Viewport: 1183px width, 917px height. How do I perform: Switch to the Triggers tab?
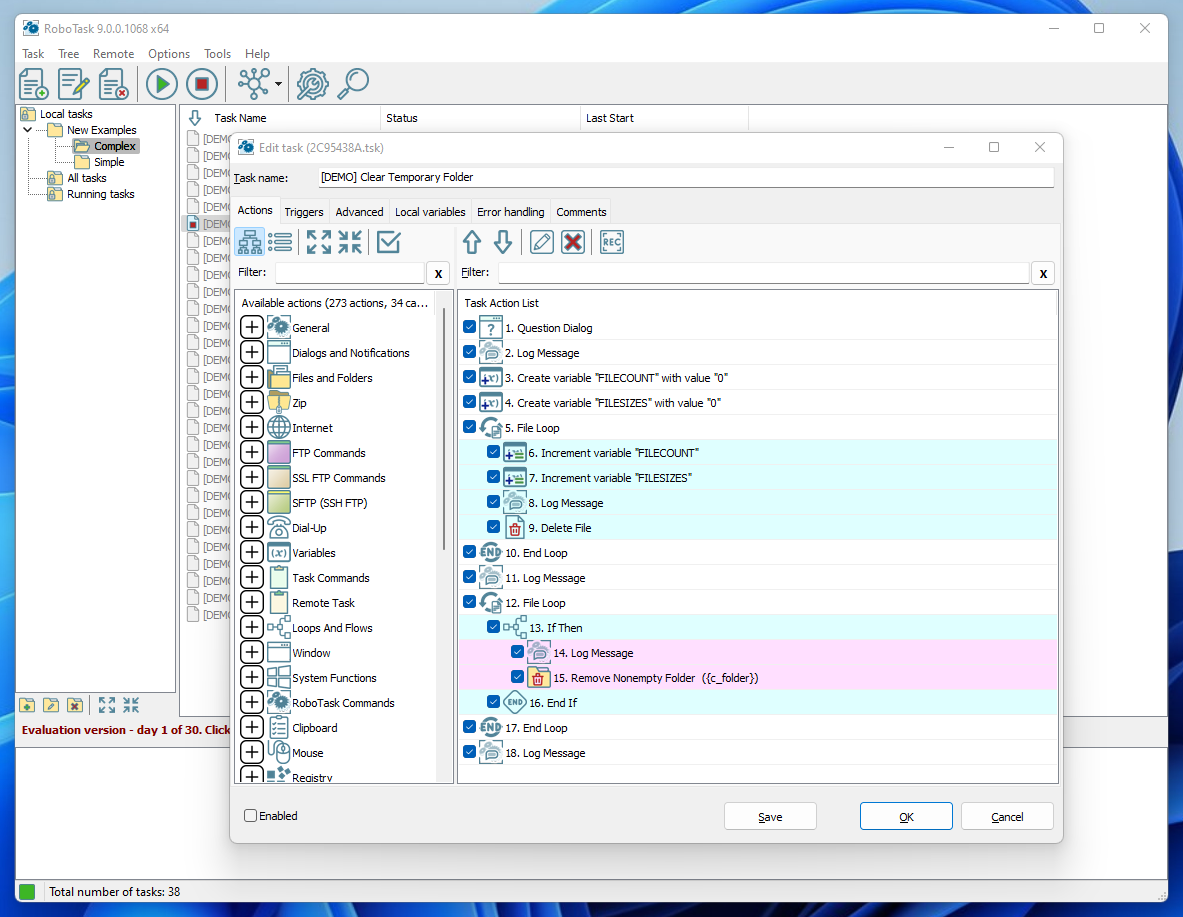[x=304, y=212]
